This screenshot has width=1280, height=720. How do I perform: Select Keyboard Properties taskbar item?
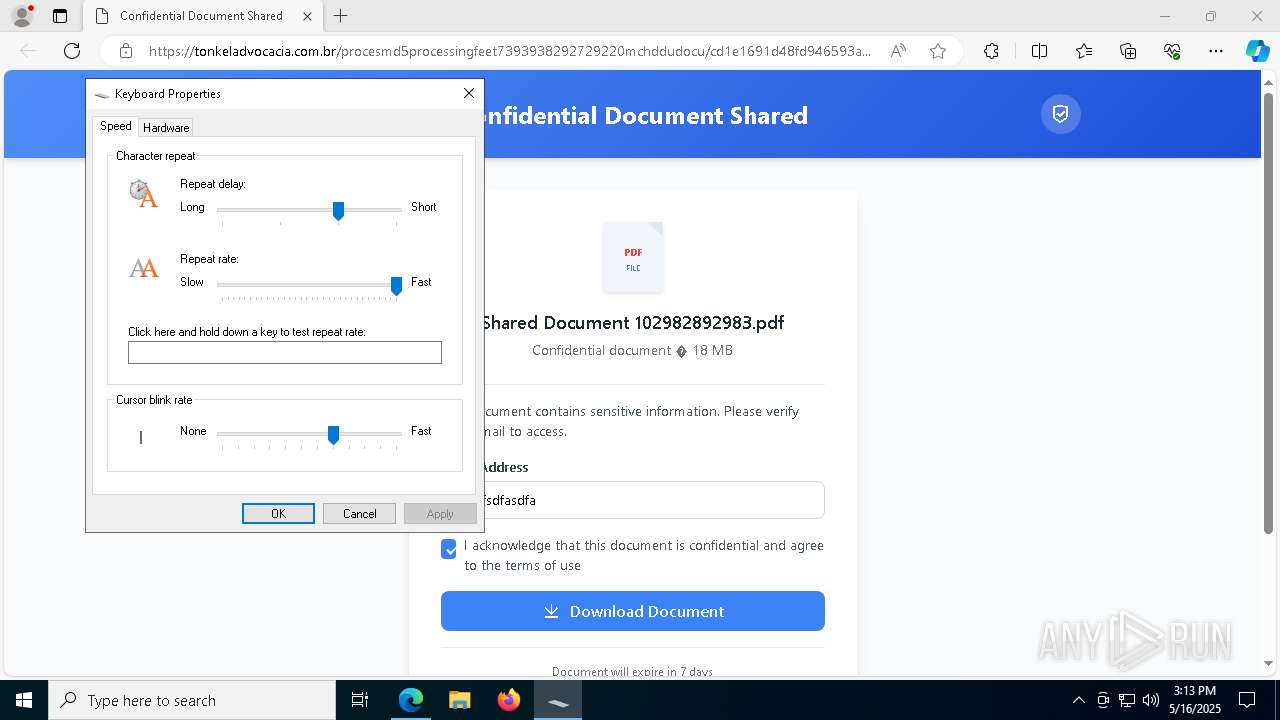[x=558, y=700]
